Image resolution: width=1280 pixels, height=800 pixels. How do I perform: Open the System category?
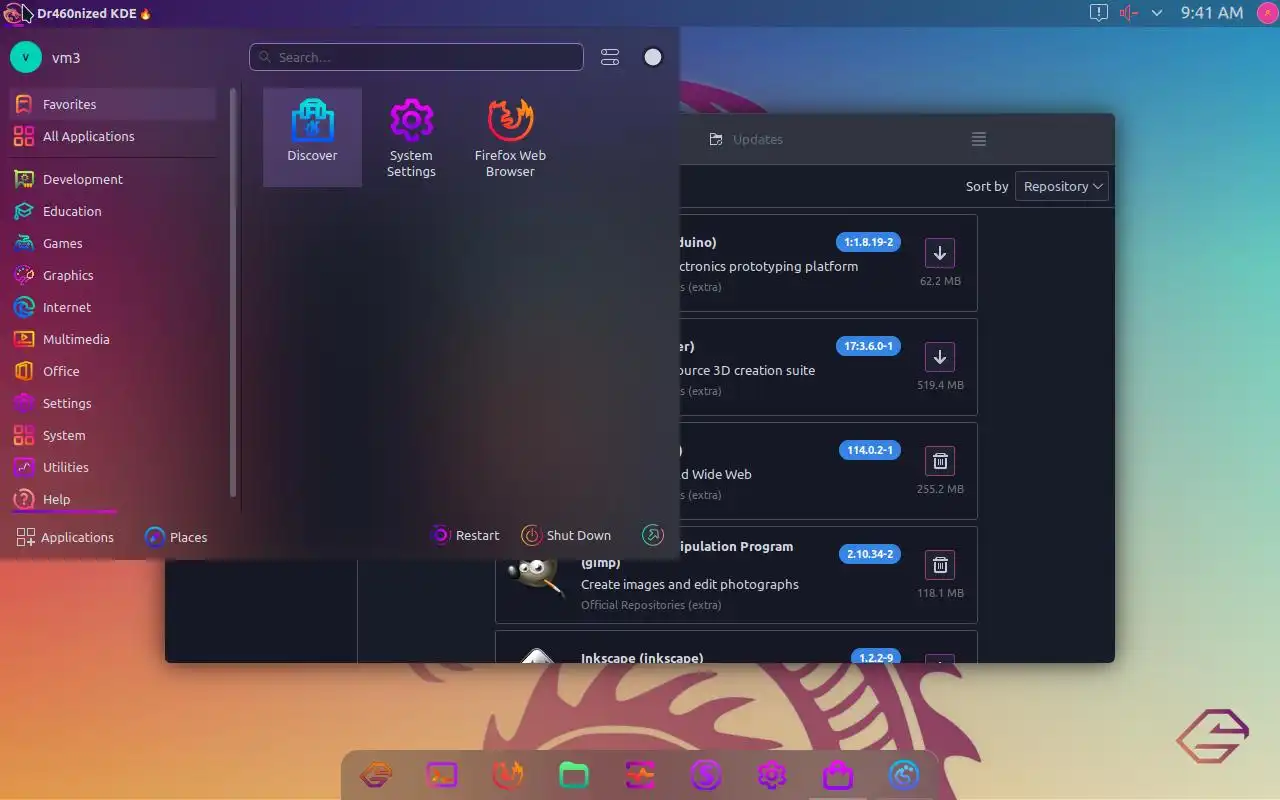(x=112, y=435)
